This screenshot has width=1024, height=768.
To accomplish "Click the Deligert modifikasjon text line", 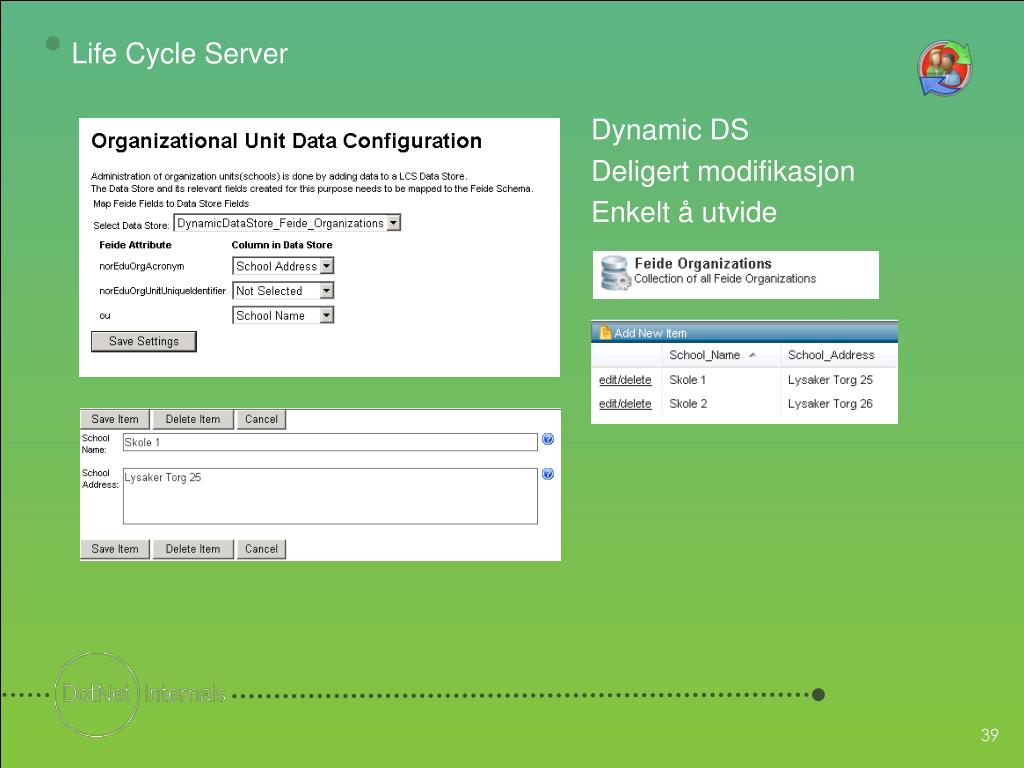I will tap(723, 171).
